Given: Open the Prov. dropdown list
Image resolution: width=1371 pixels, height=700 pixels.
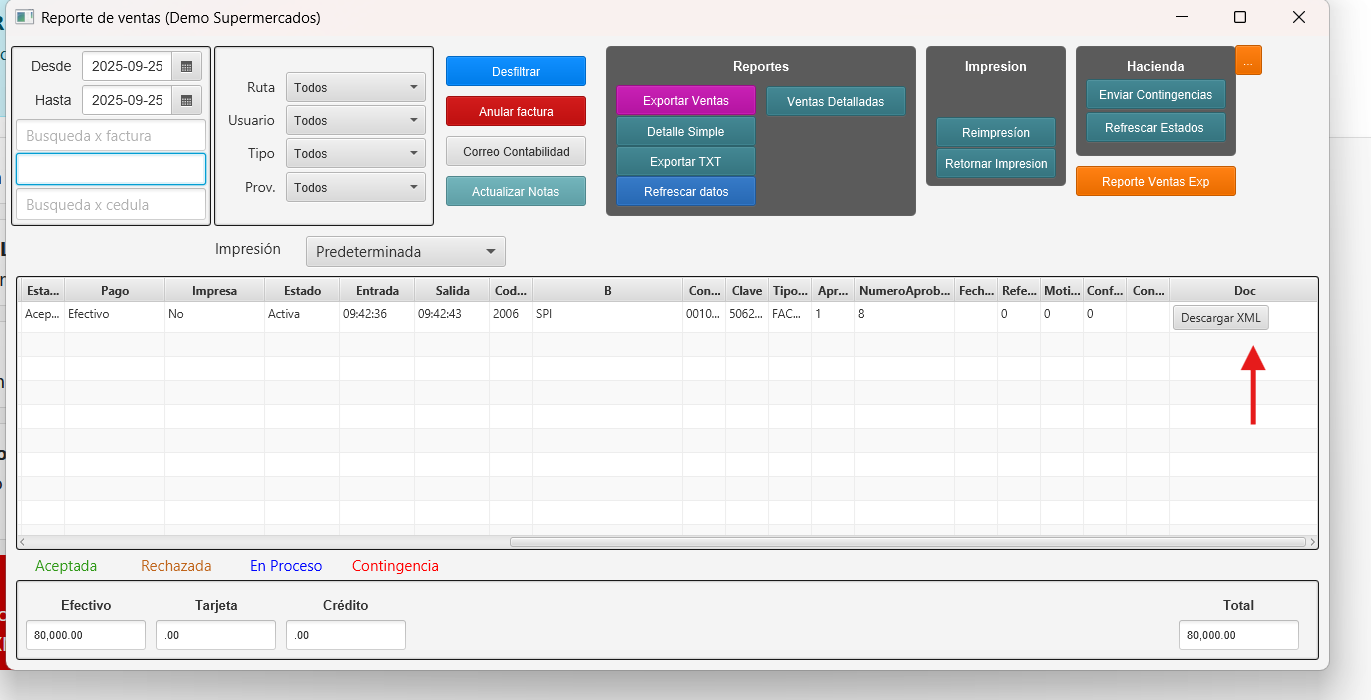Looking at the screenshot, I should point(356,188).
